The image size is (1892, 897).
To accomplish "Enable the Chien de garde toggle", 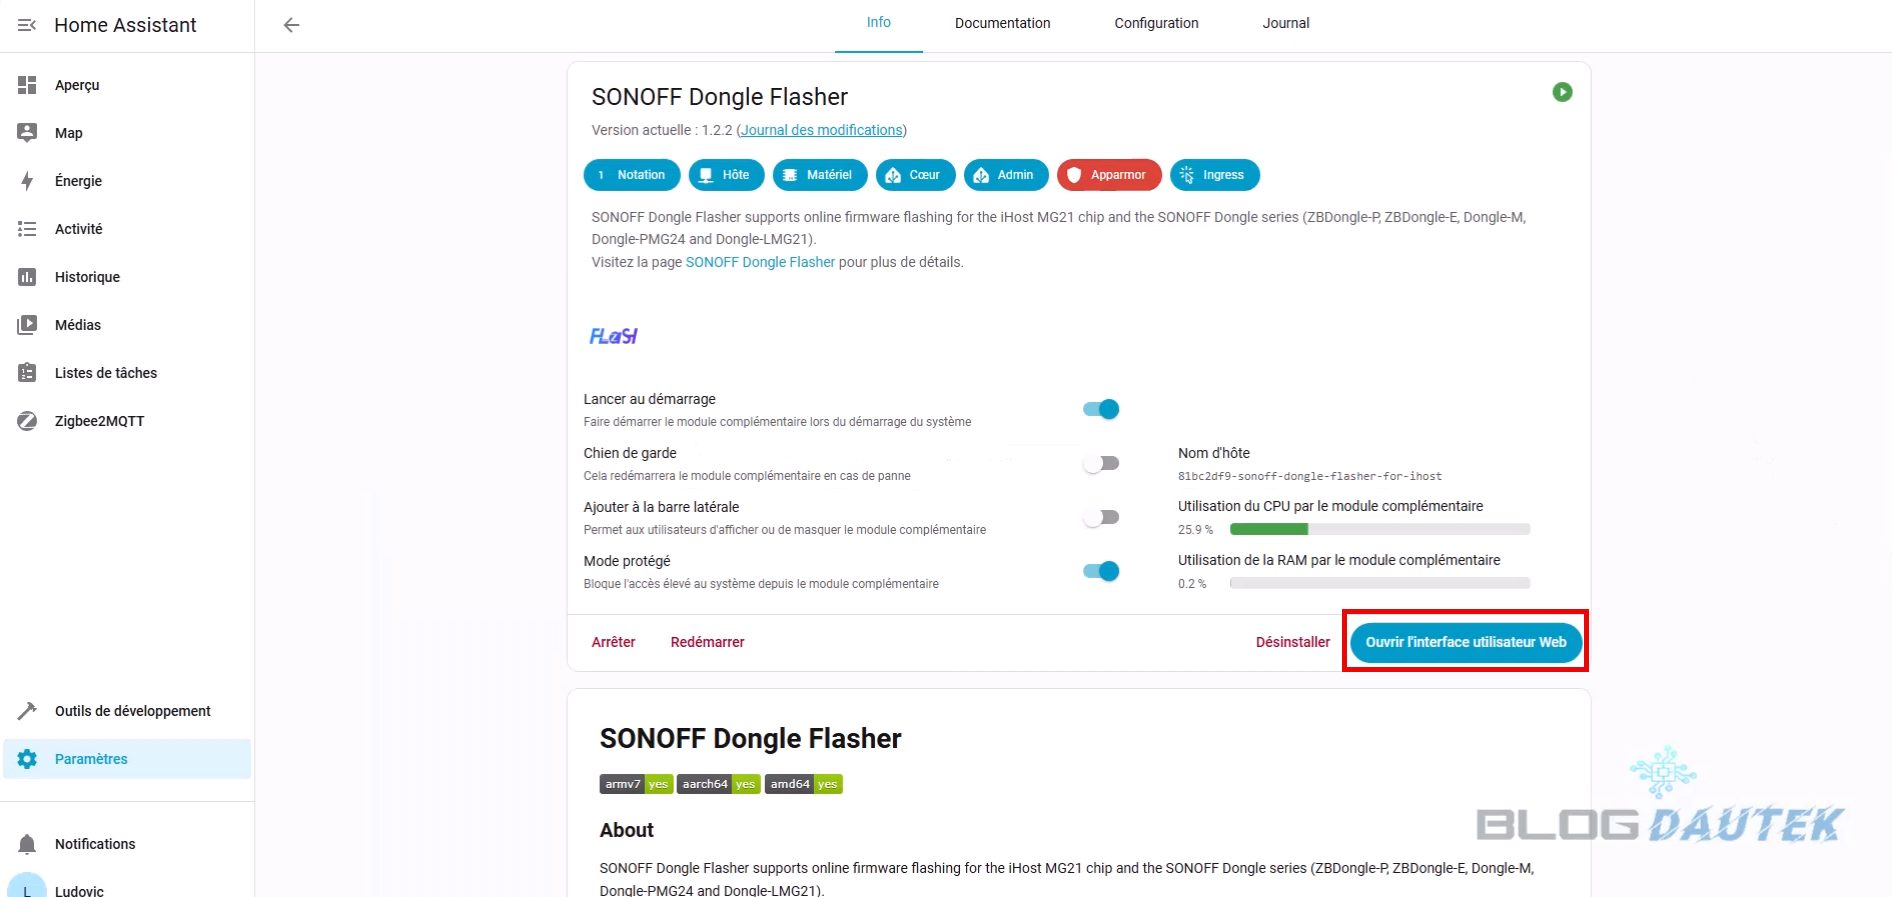I will point(1101,463).
